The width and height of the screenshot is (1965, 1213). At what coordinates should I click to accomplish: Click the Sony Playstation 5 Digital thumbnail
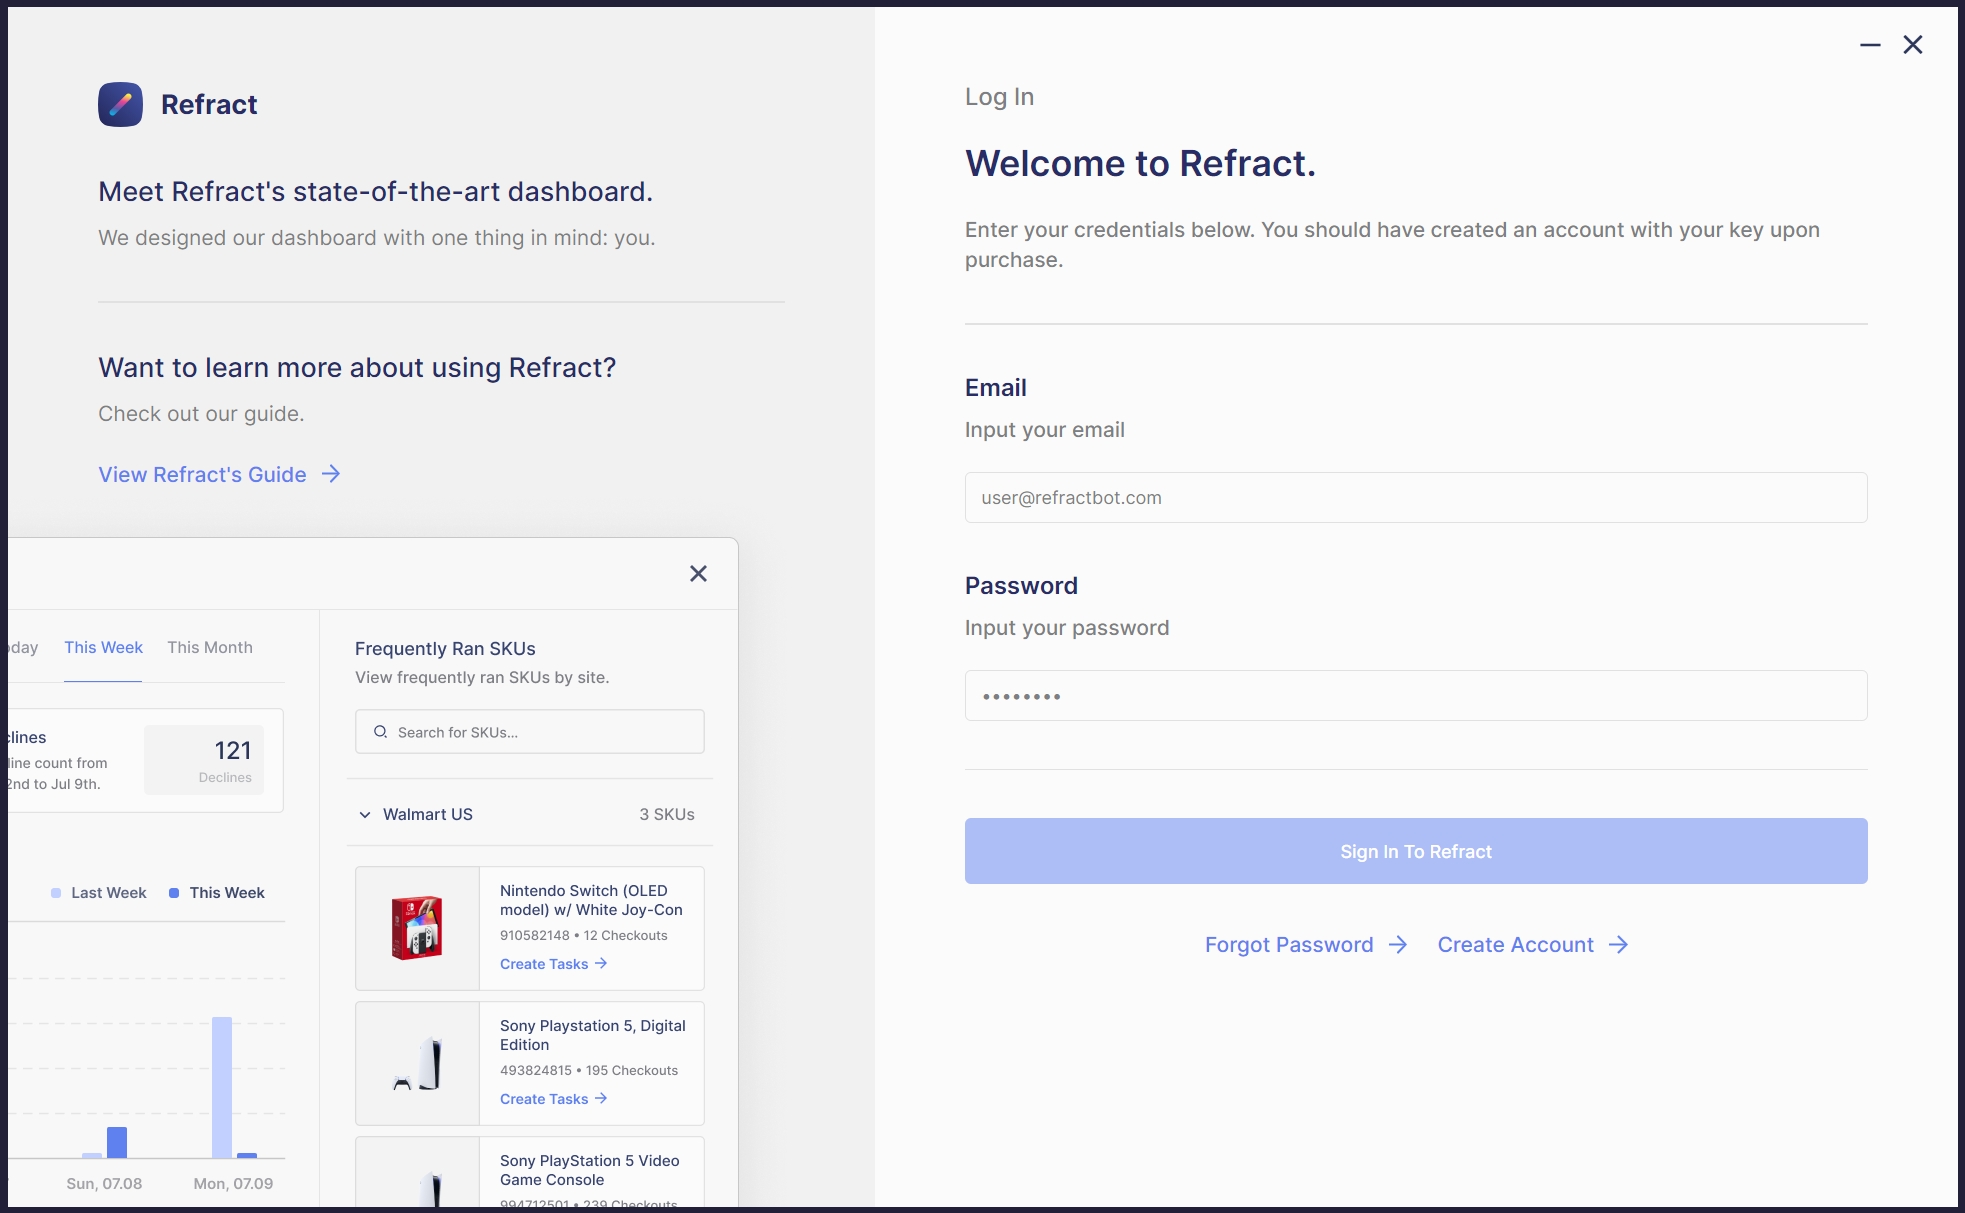click(417, 1063)
